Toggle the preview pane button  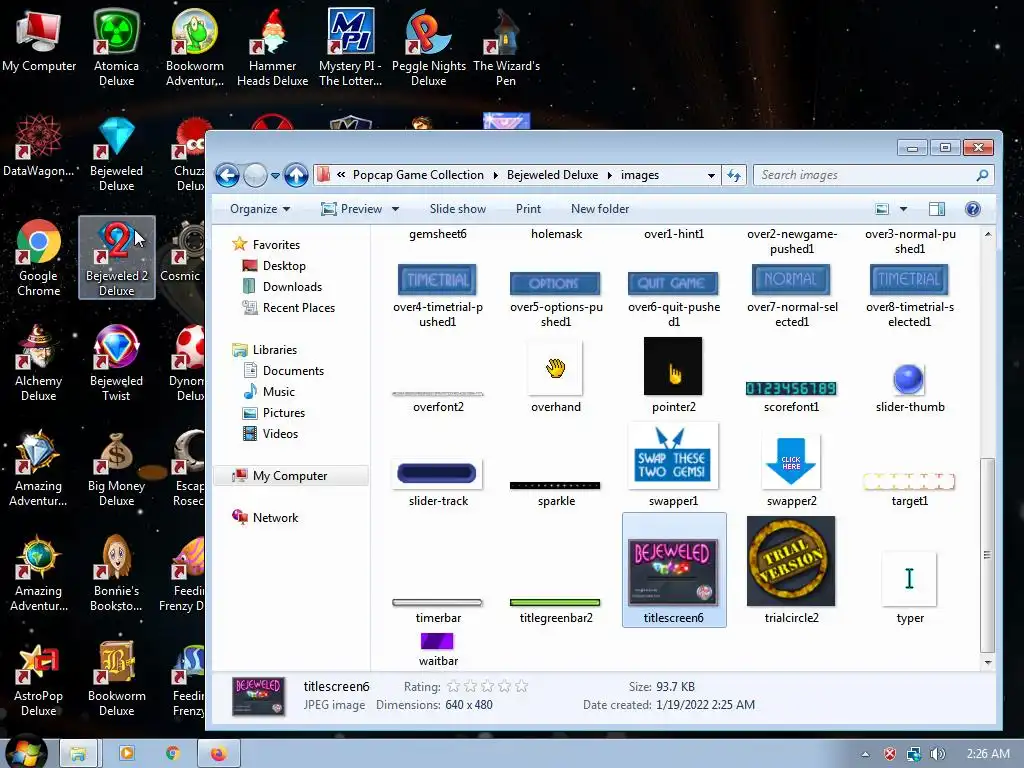[x=936, y=209]
